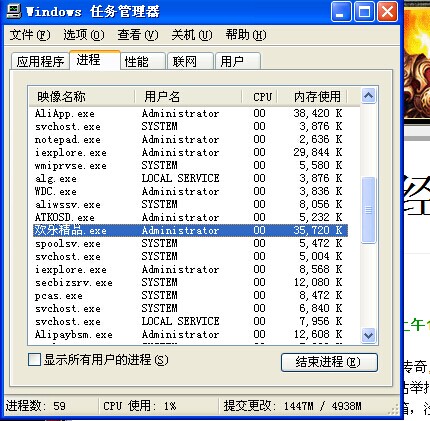
Task: Maximize the Task Manager window
Action: 364,12
